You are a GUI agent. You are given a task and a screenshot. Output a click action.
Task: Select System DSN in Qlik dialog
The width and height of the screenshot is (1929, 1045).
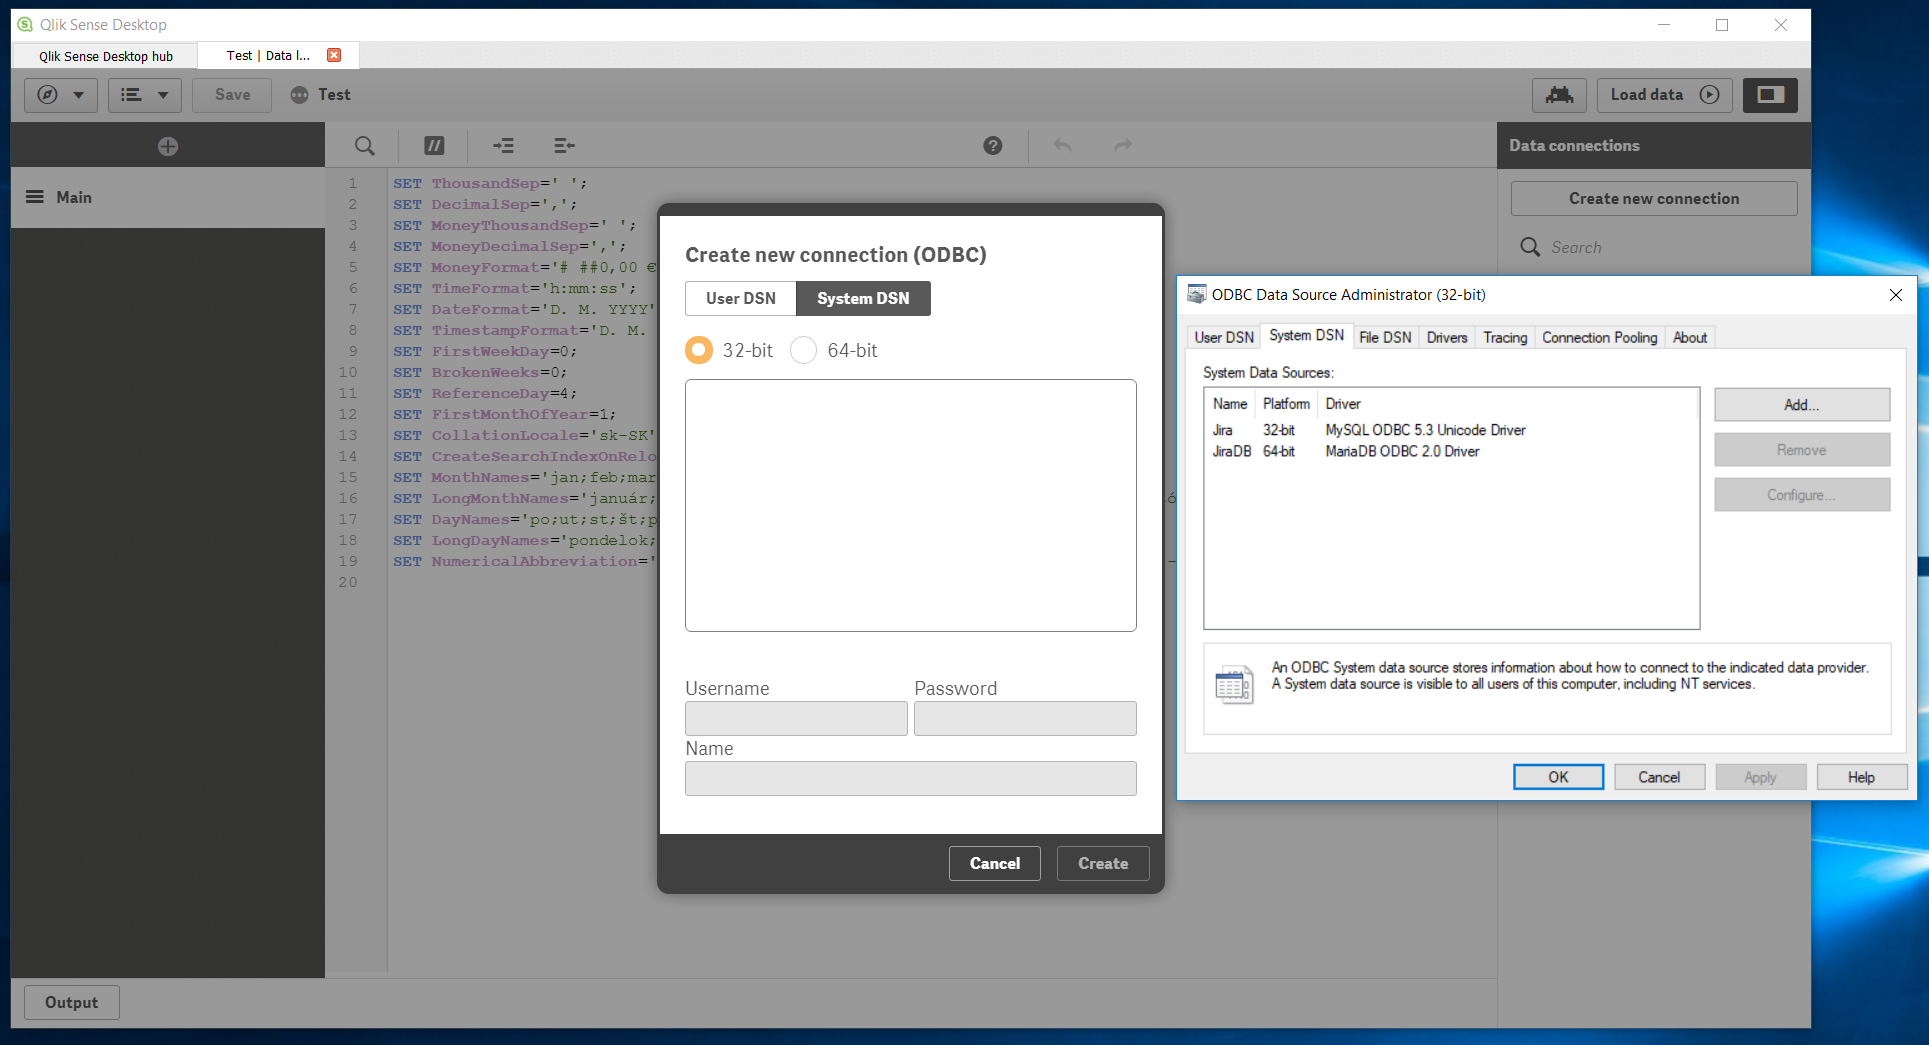click(x=863, y=298)
